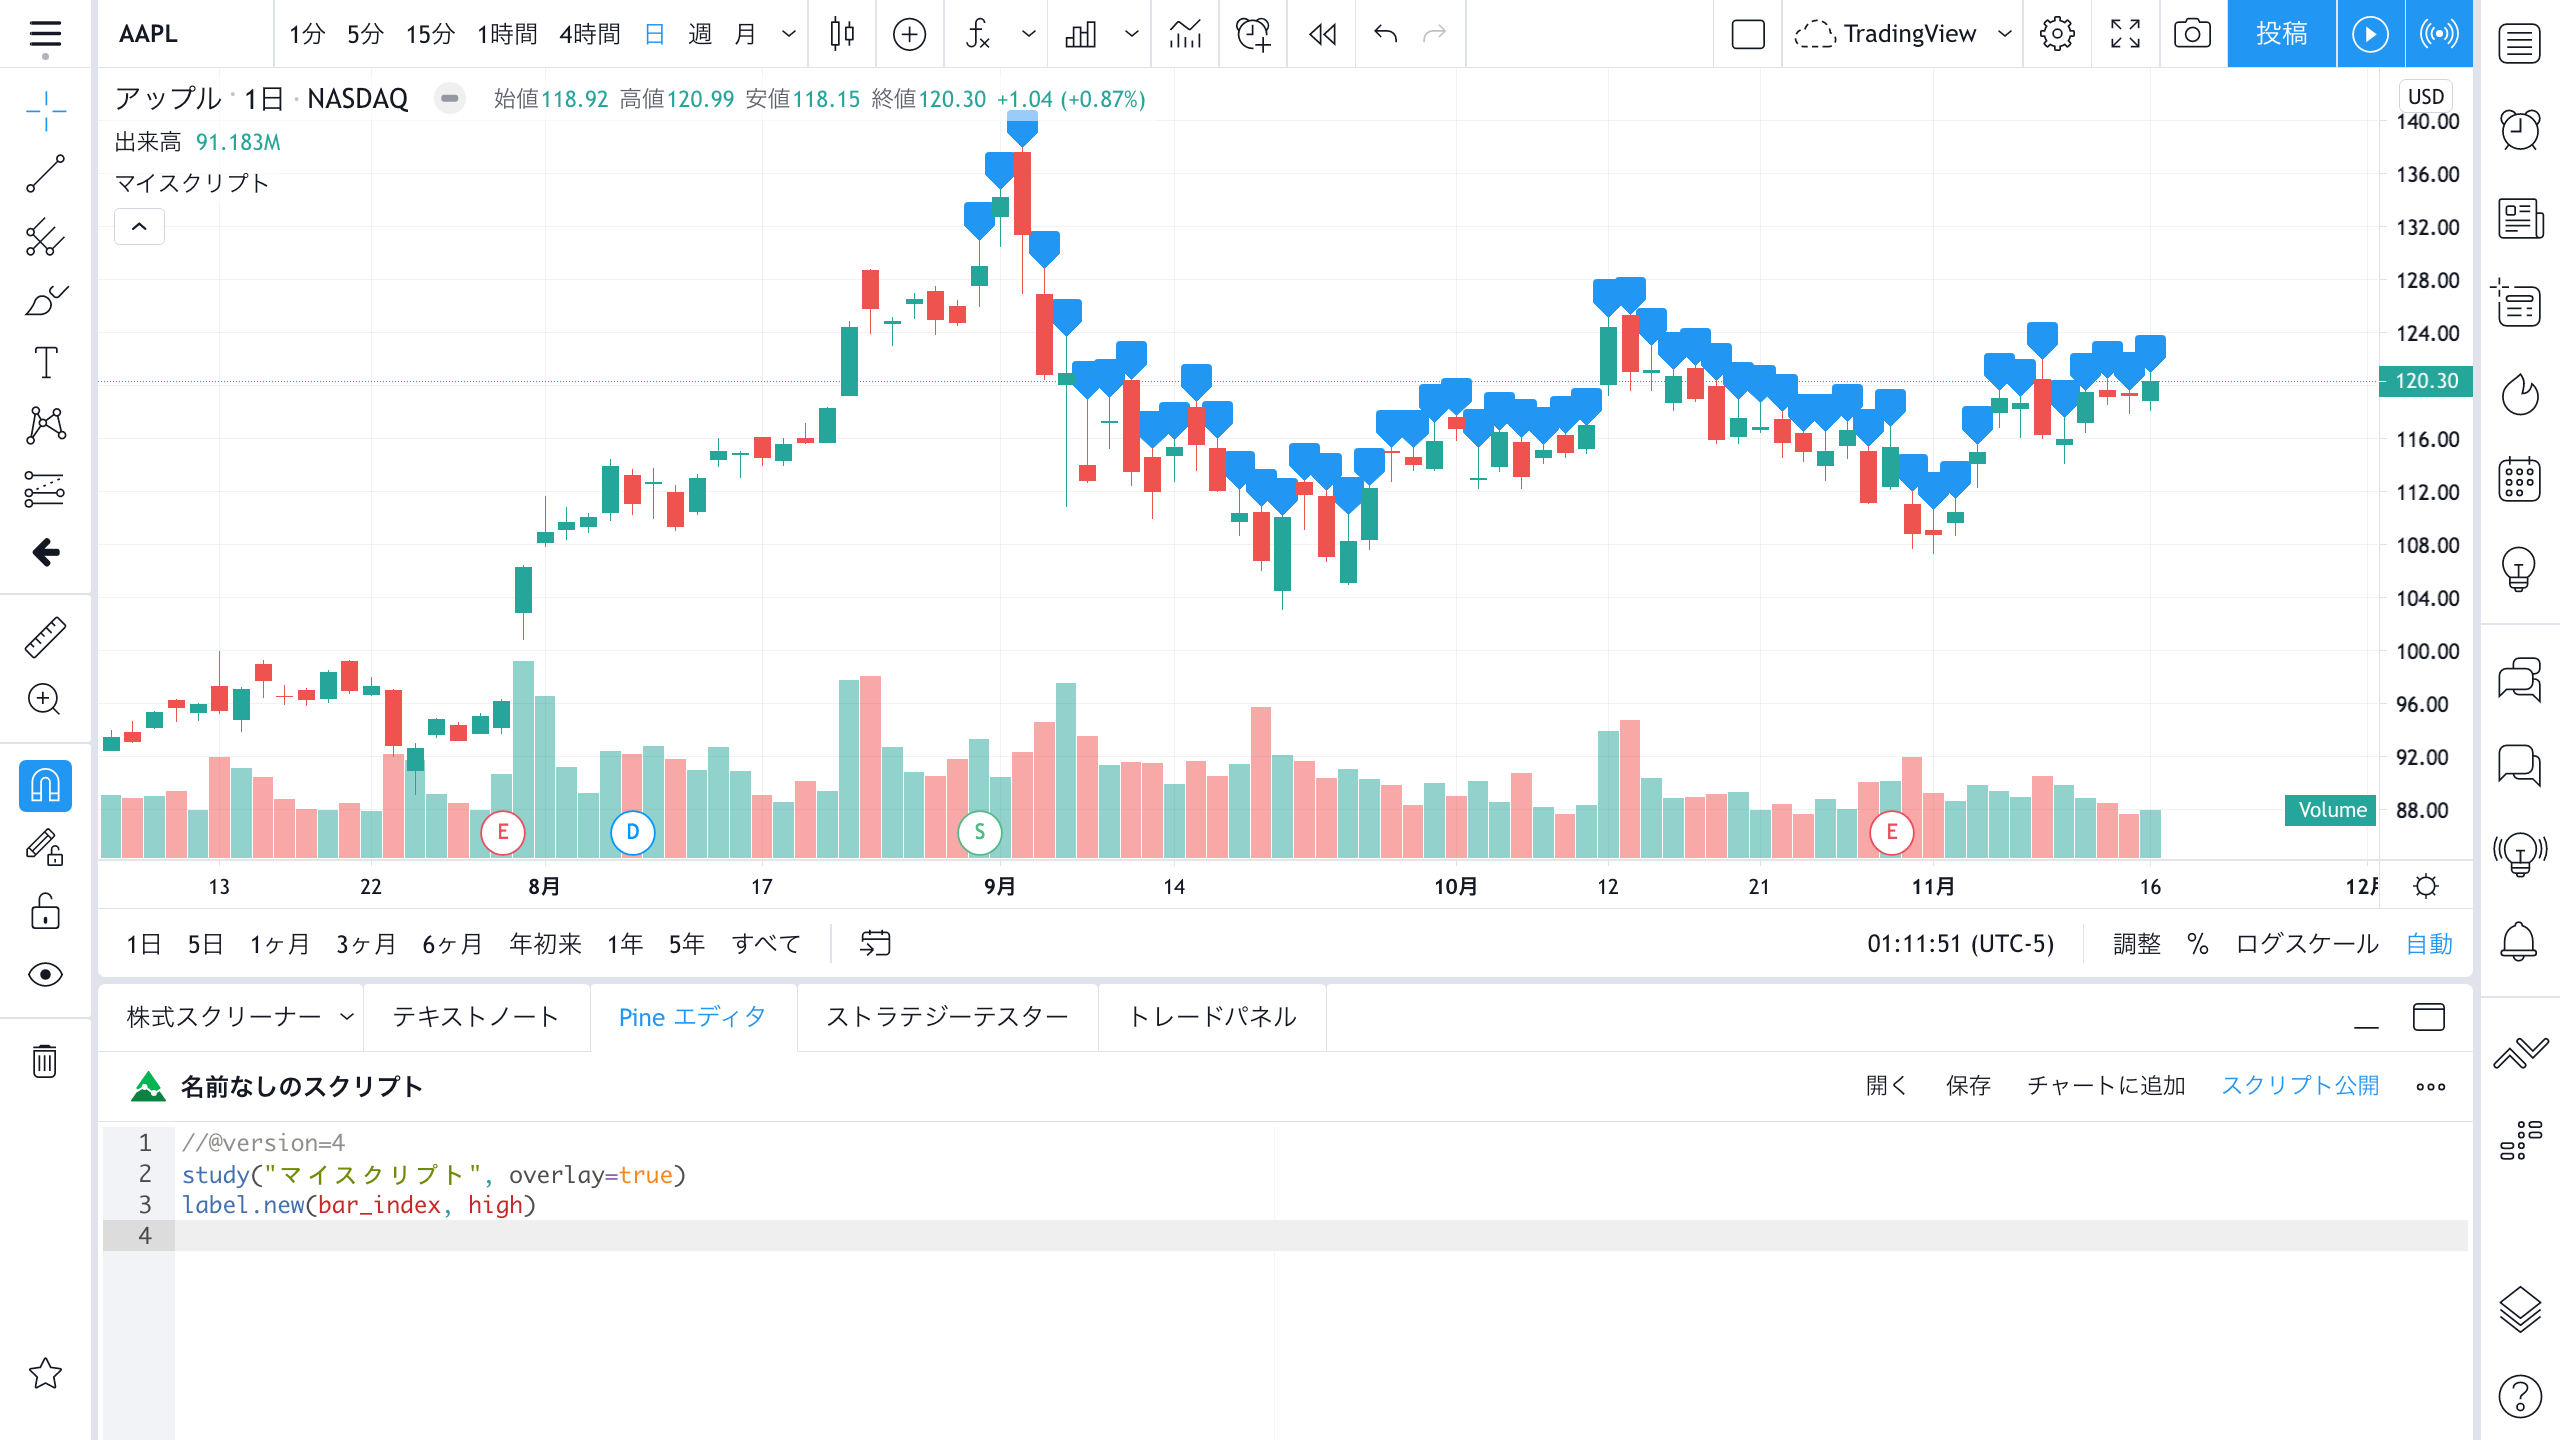Collapse the indicator legend chevron
Screen dimensions: 2560x1440
point(139,227)
